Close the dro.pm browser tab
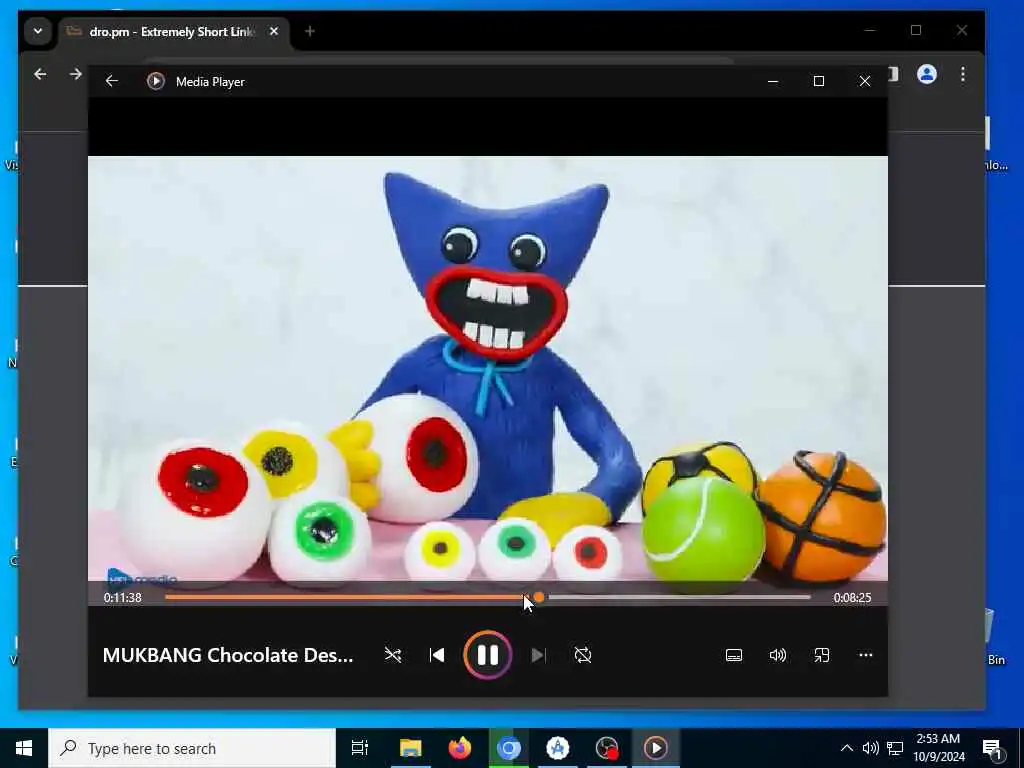 [274, 31]
